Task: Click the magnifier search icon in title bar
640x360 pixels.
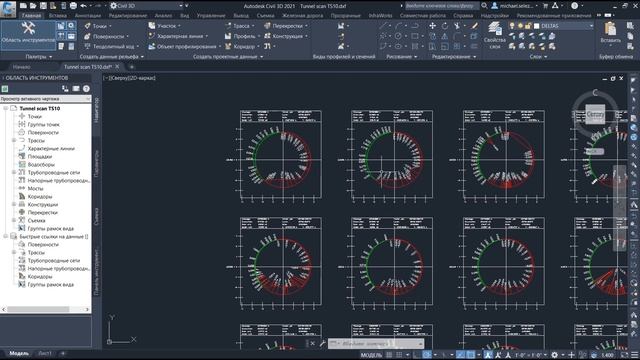Action: pos(484,6)
